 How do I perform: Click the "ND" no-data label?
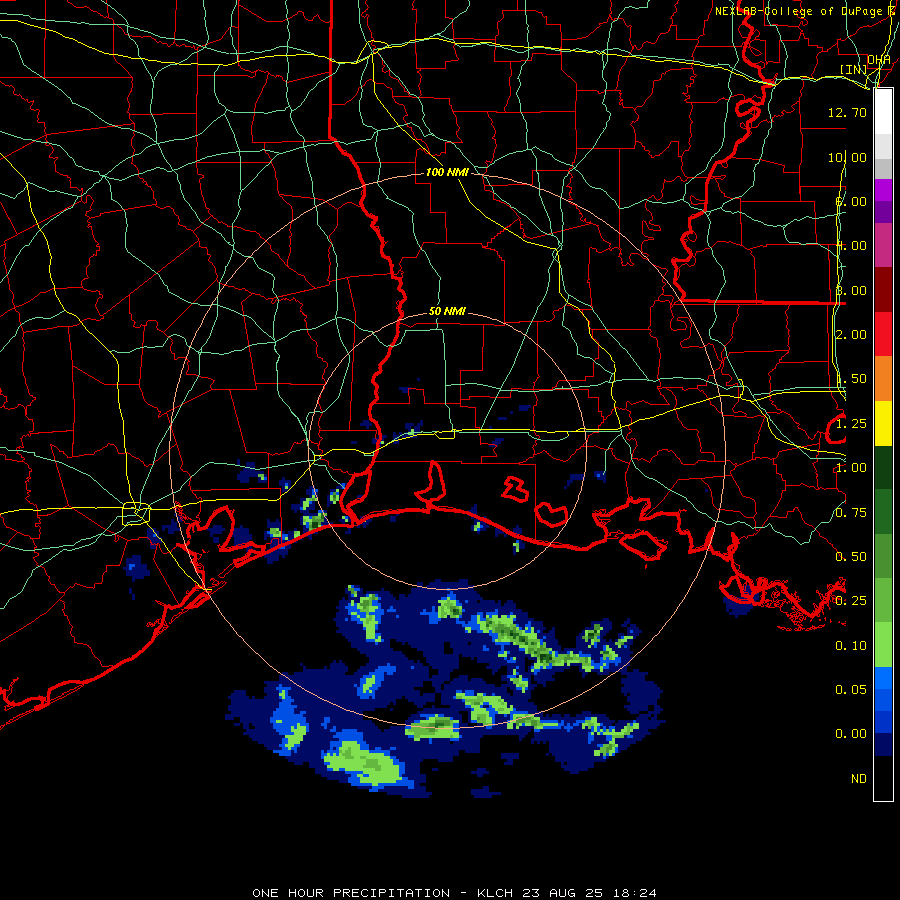(x=859, y=779)
